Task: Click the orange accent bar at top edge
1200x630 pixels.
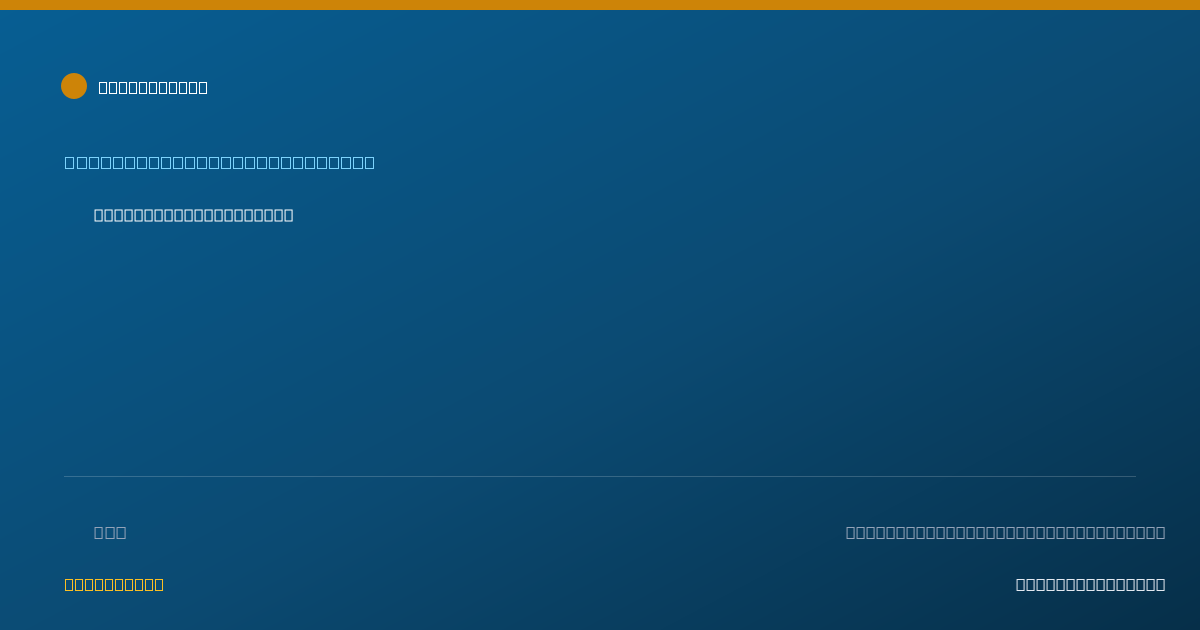Action: coord(600,5)
